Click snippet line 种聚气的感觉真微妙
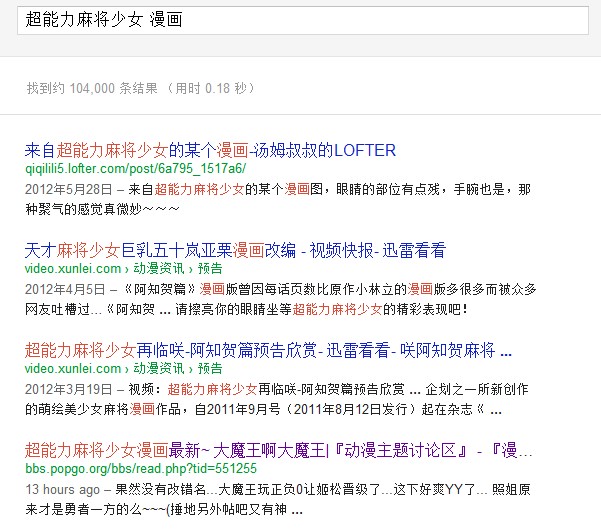 point(102,209)
